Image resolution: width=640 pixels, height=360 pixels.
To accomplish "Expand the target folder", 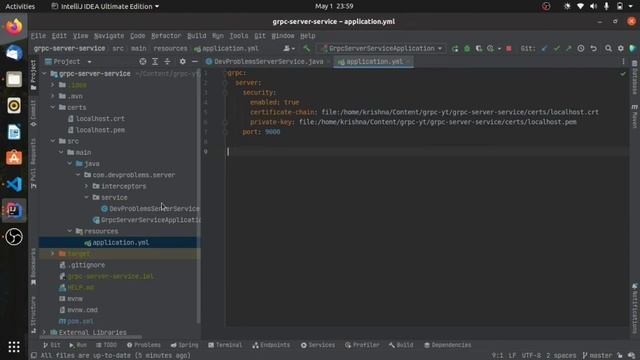I will tap(53, 253).
